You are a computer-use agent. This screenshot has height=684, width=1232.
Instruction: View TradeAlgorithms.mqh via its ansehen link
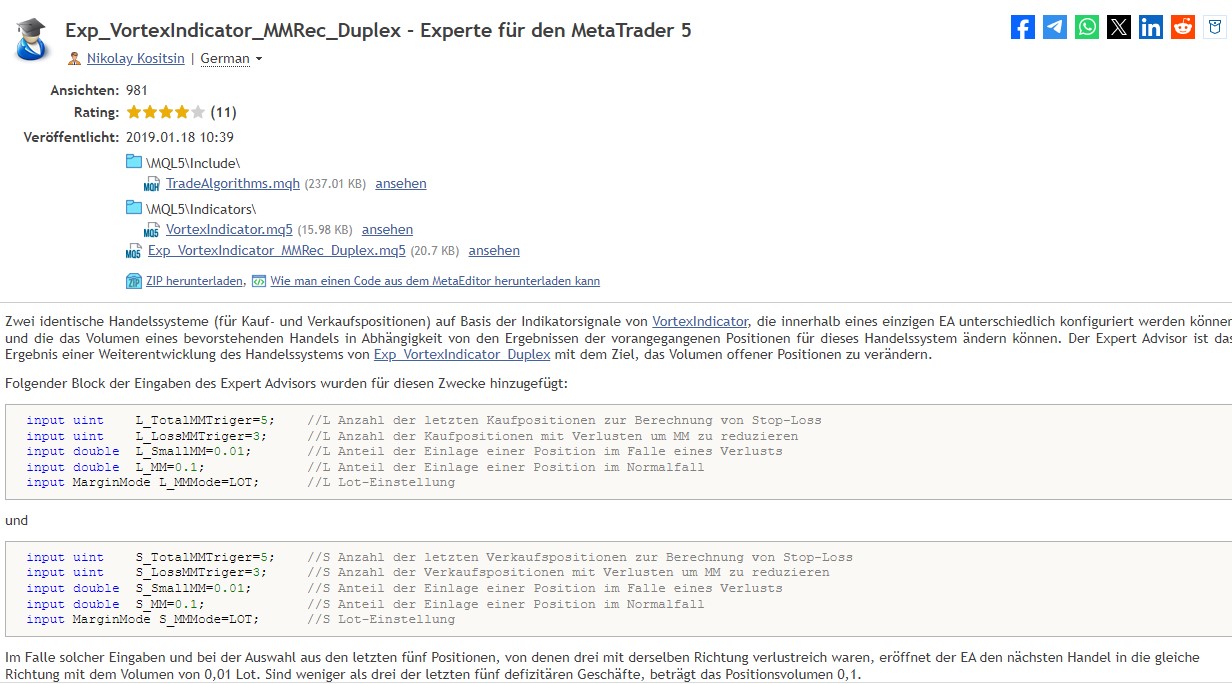point(401,184)
